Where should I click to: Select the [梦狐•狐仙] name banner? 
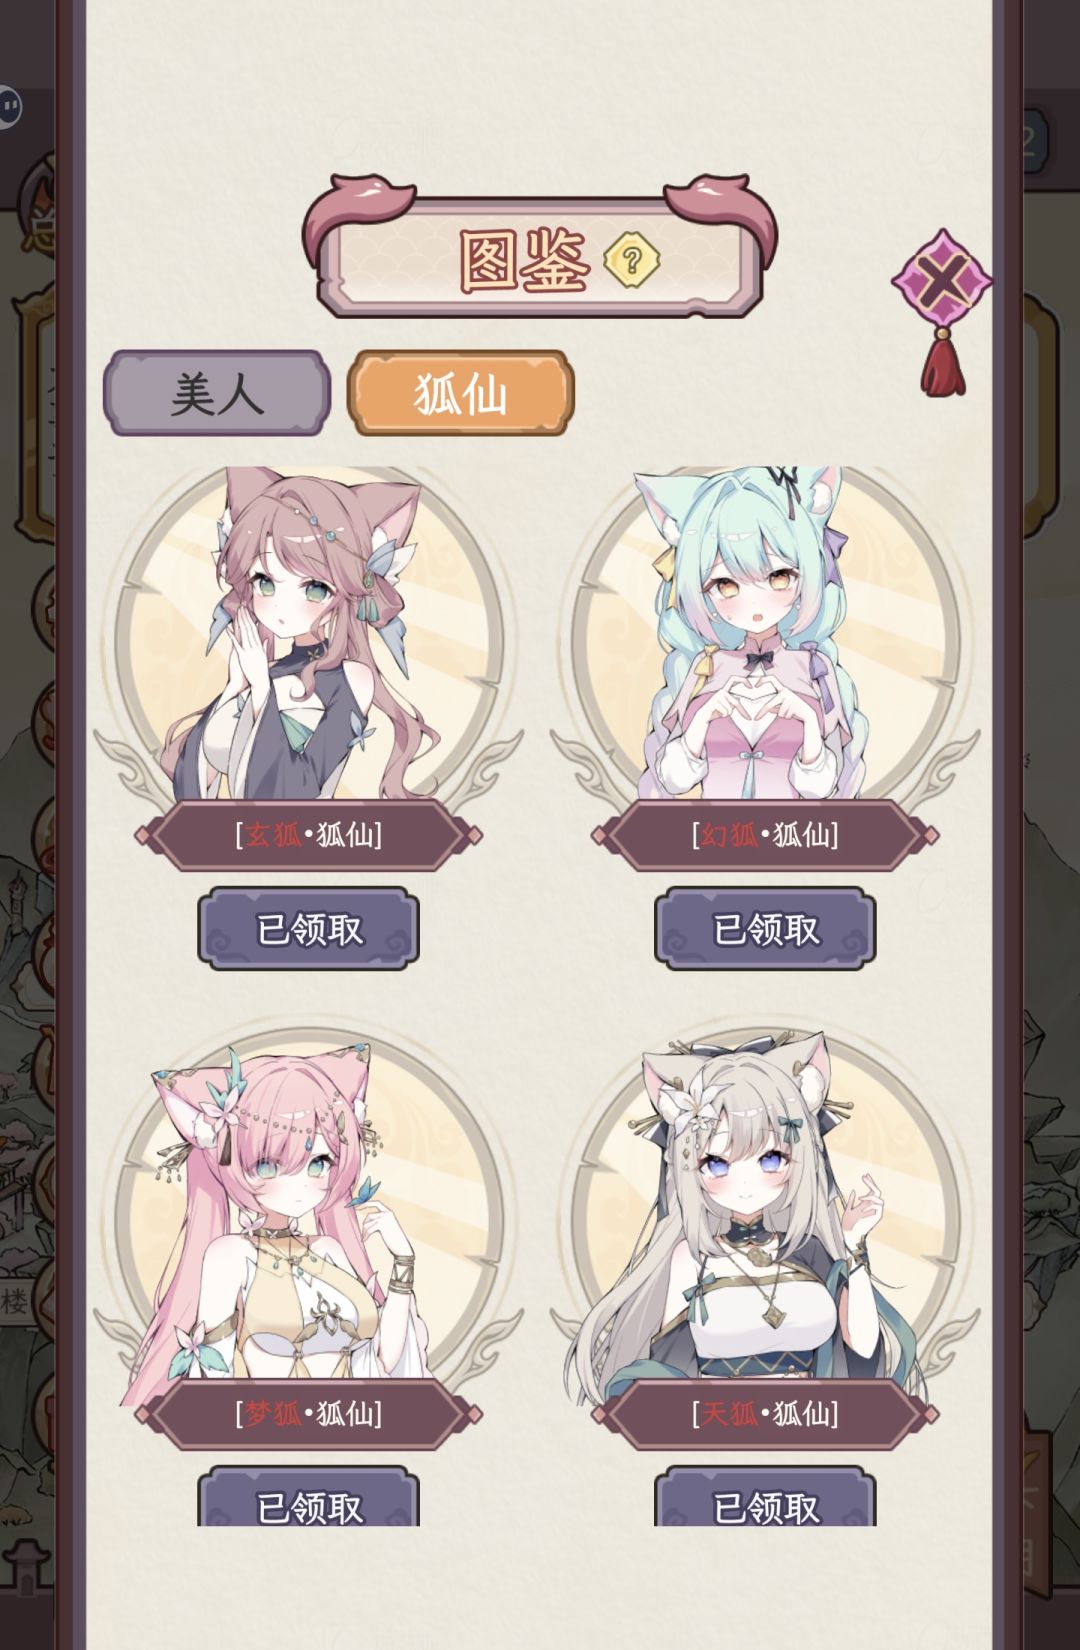308,1414
